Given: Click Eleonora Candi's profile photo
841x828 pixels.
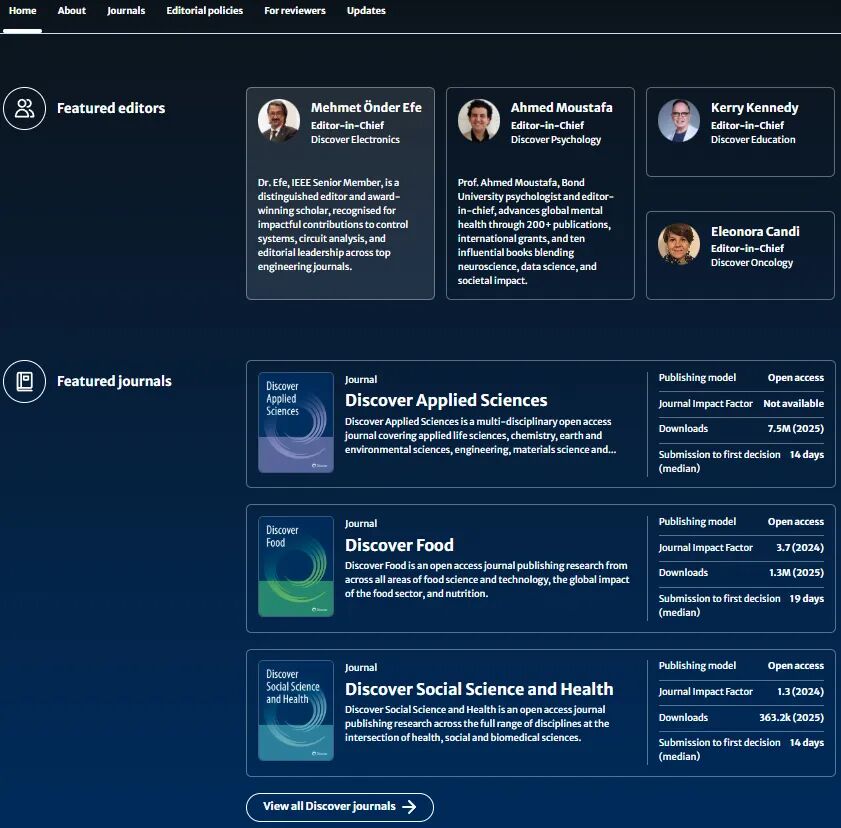Looking at the screenshot, I should [x=679, y=244].
